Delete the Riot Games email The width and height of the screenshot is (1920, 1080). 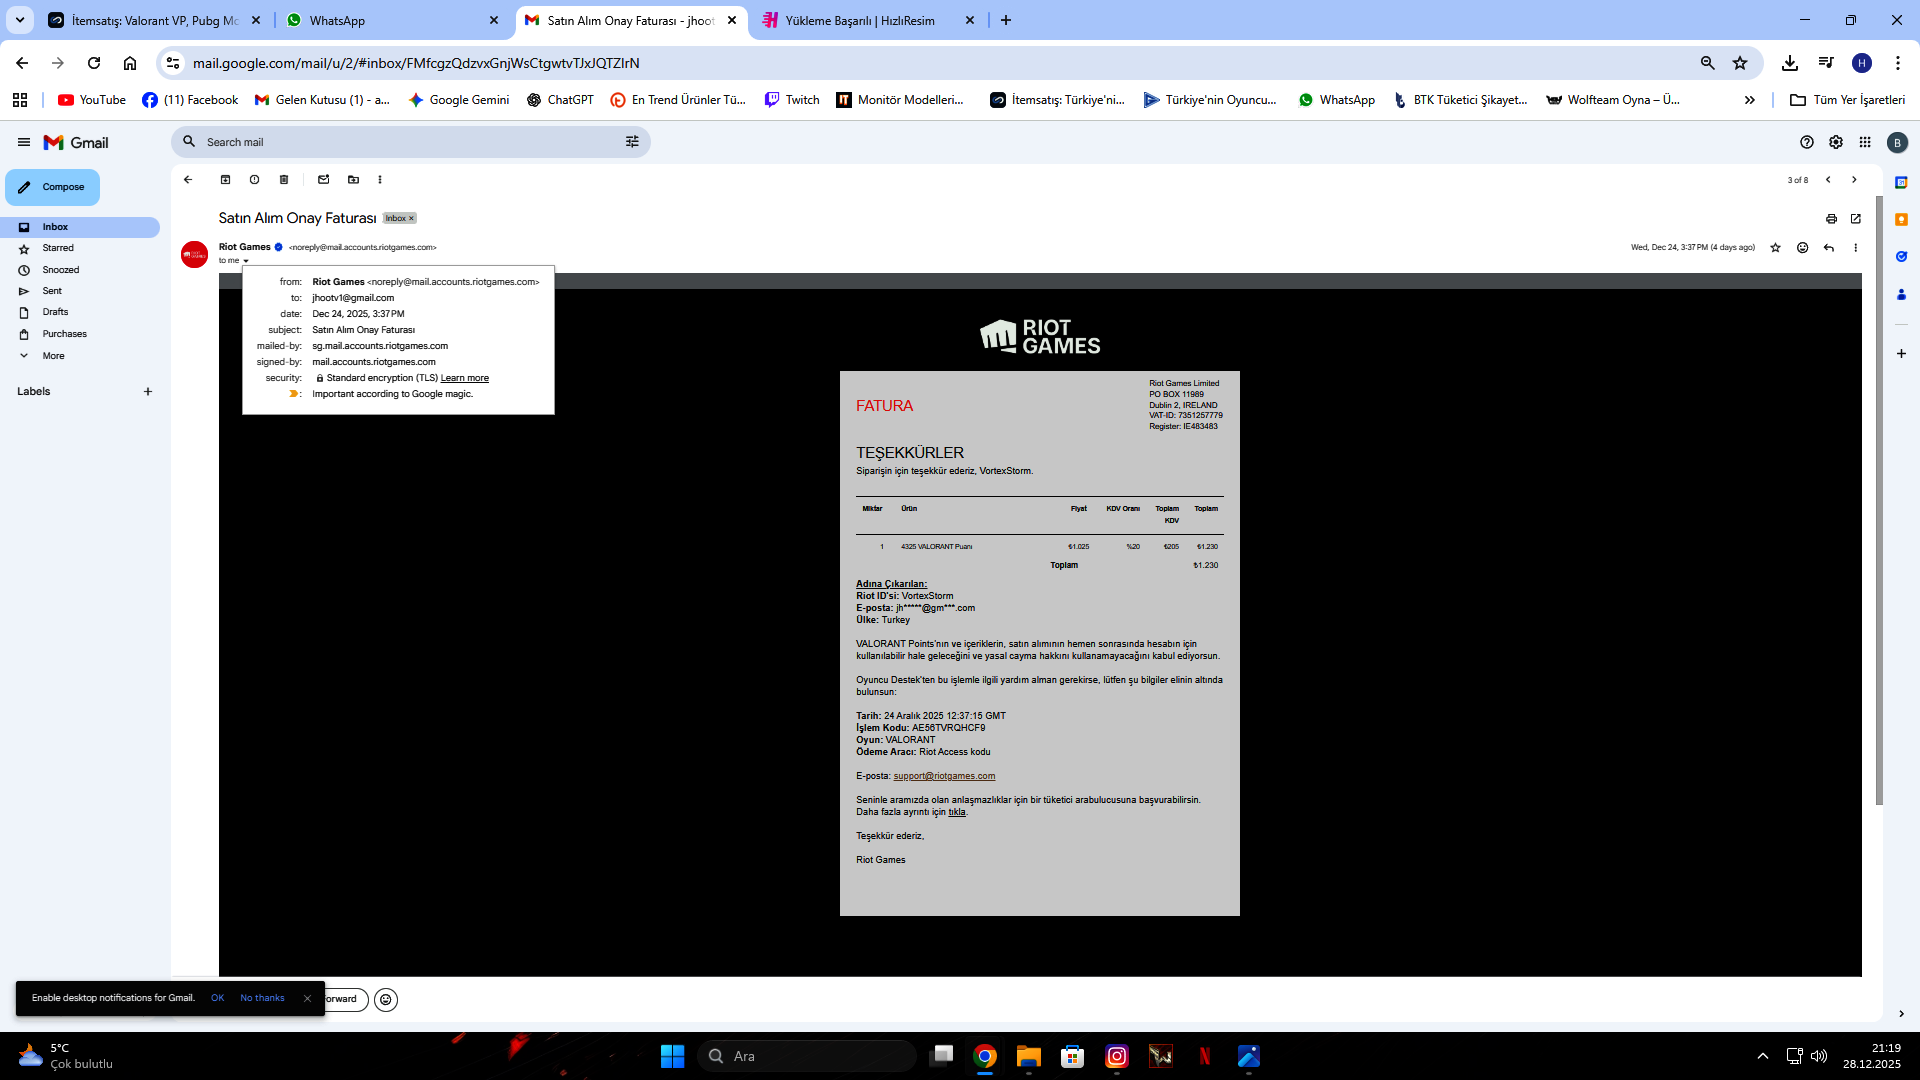pos(284,180)
